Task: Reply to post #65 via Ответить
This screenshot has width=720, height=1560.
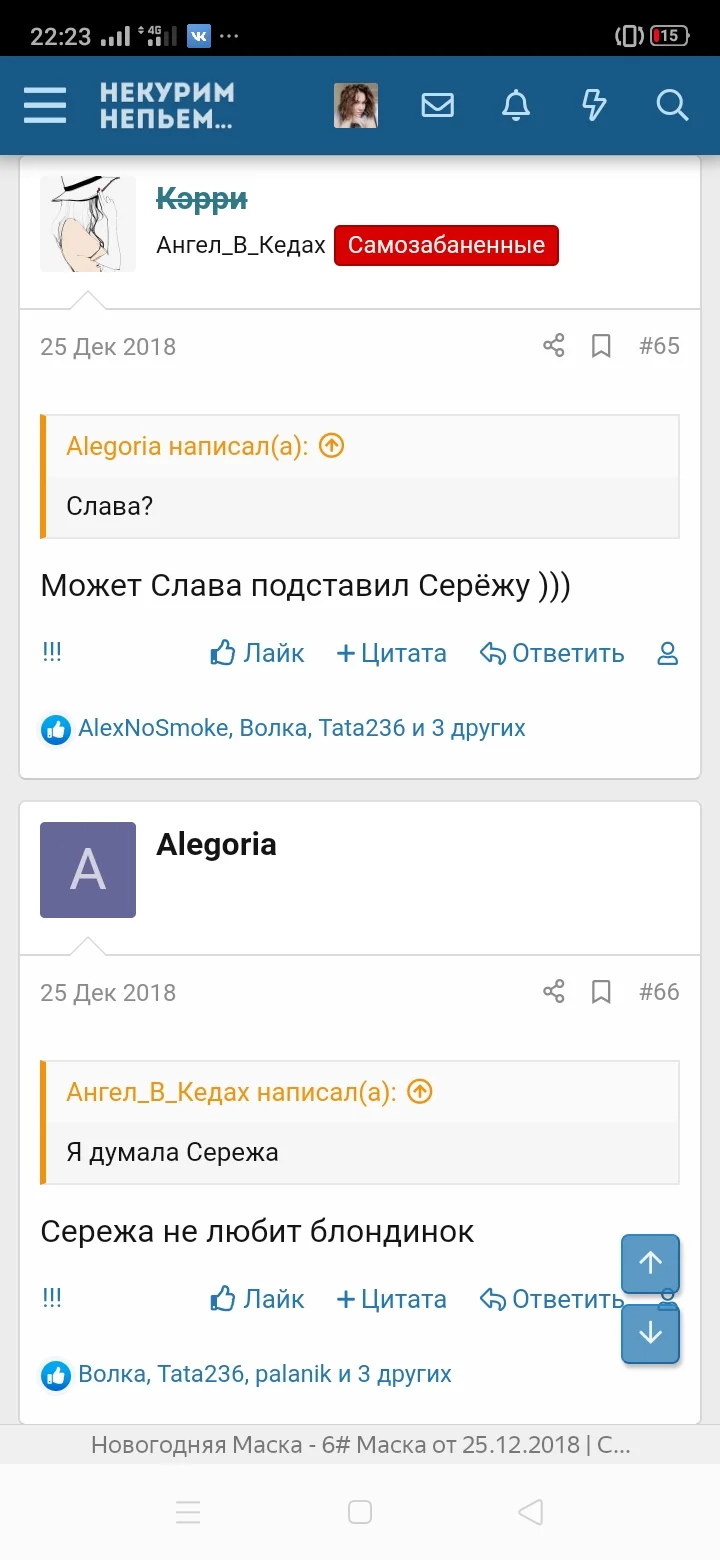Action: 552,652
